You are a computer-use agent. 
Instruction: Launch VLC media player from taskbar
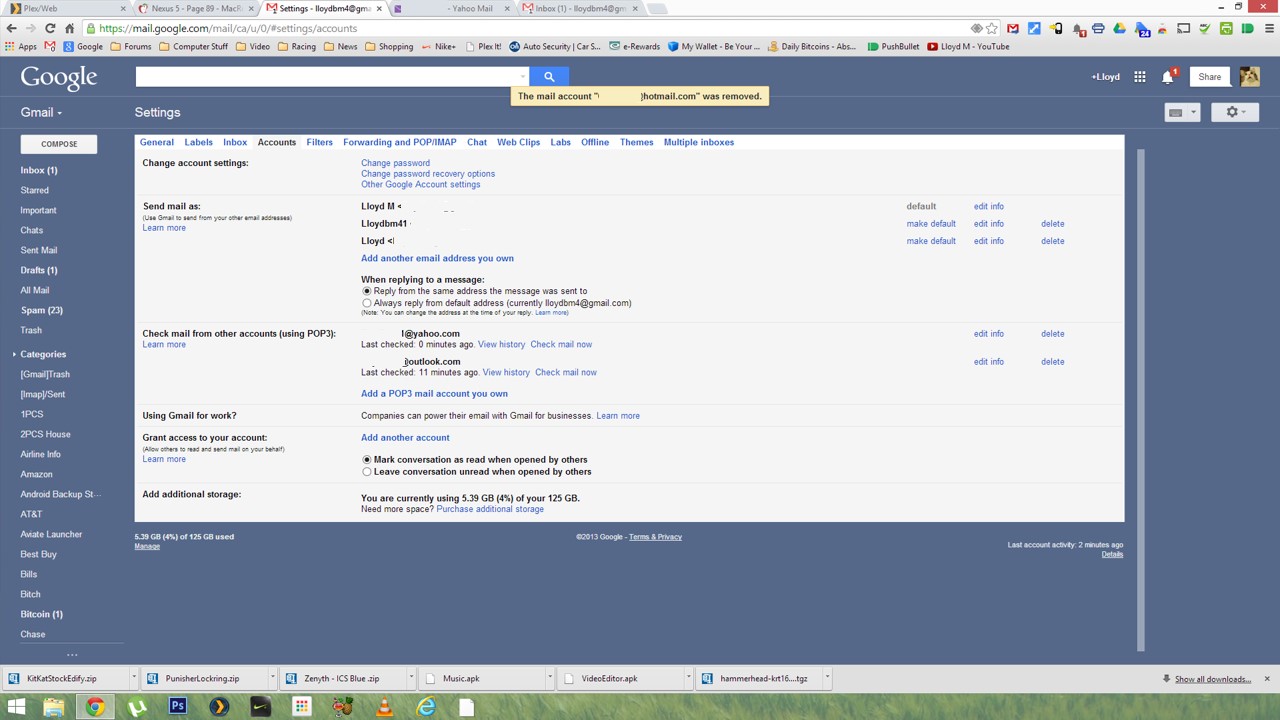click(x=384, y=707)
